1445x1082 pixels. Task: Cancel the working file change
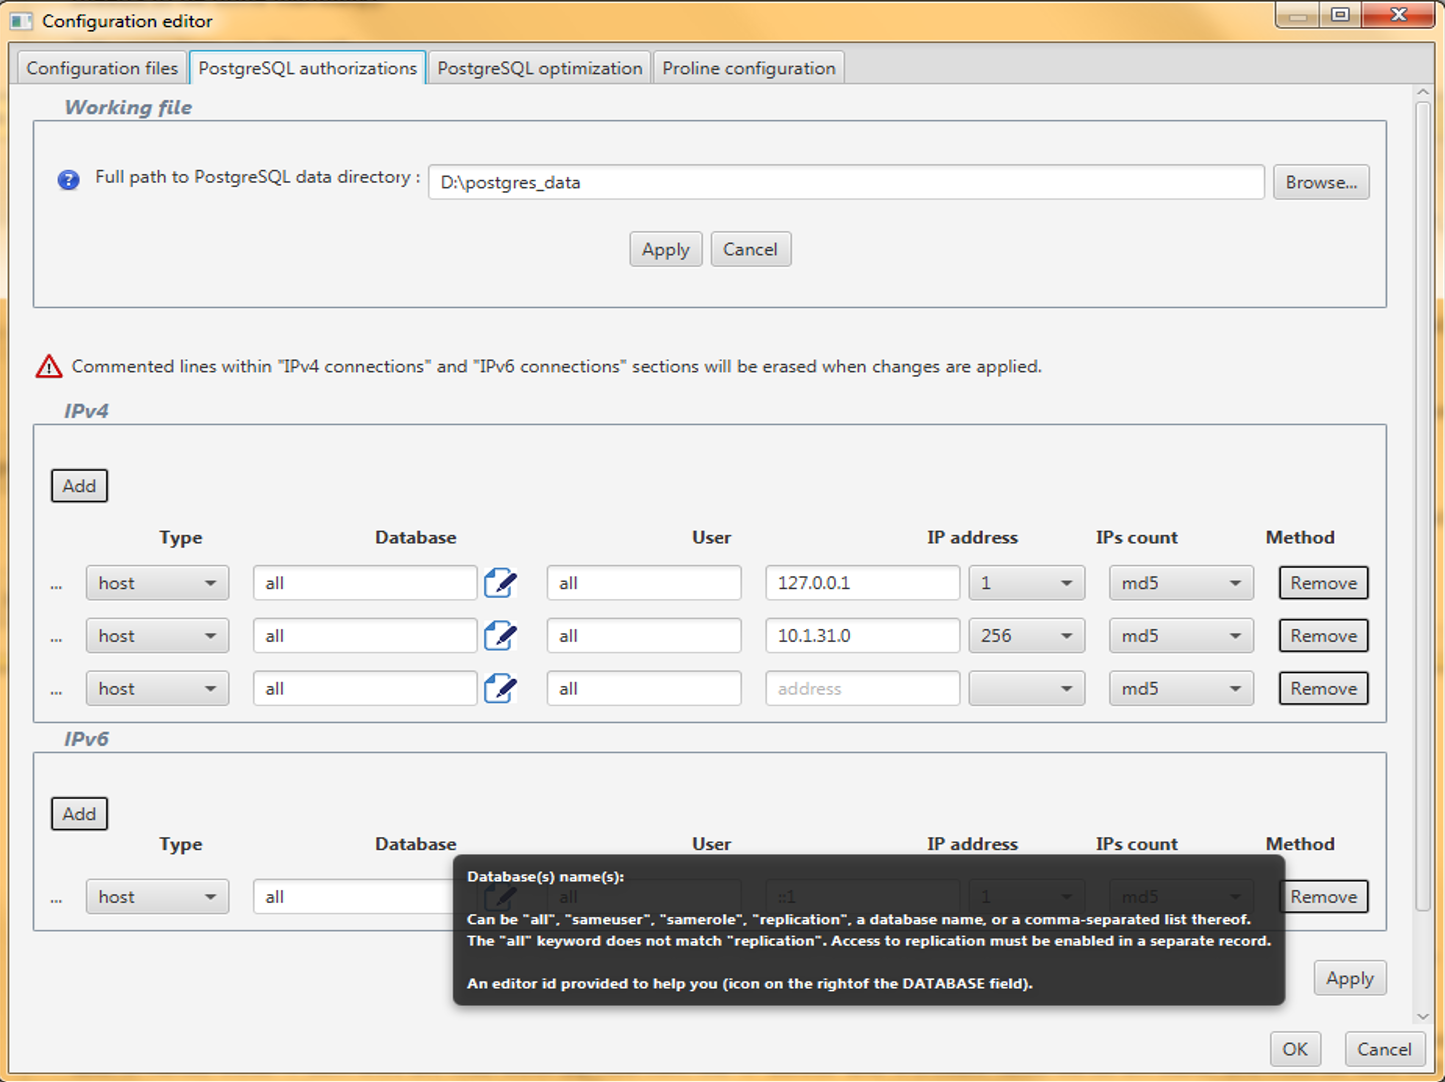(x=750, y=249)
